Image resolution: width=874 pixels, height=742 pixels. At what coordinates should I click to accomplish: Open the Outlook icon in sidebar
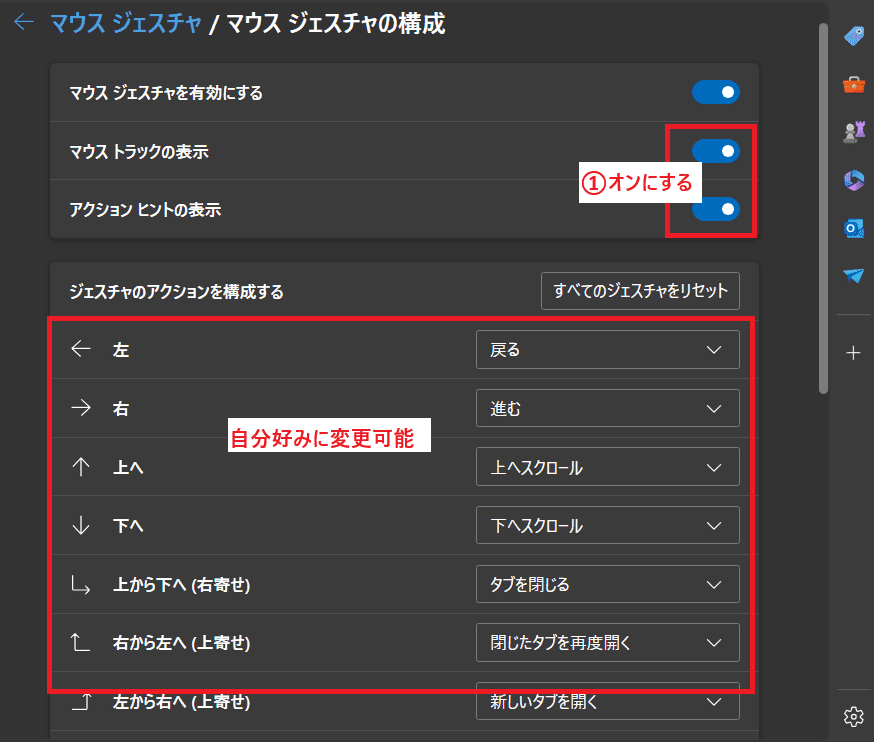pos(853,228)
